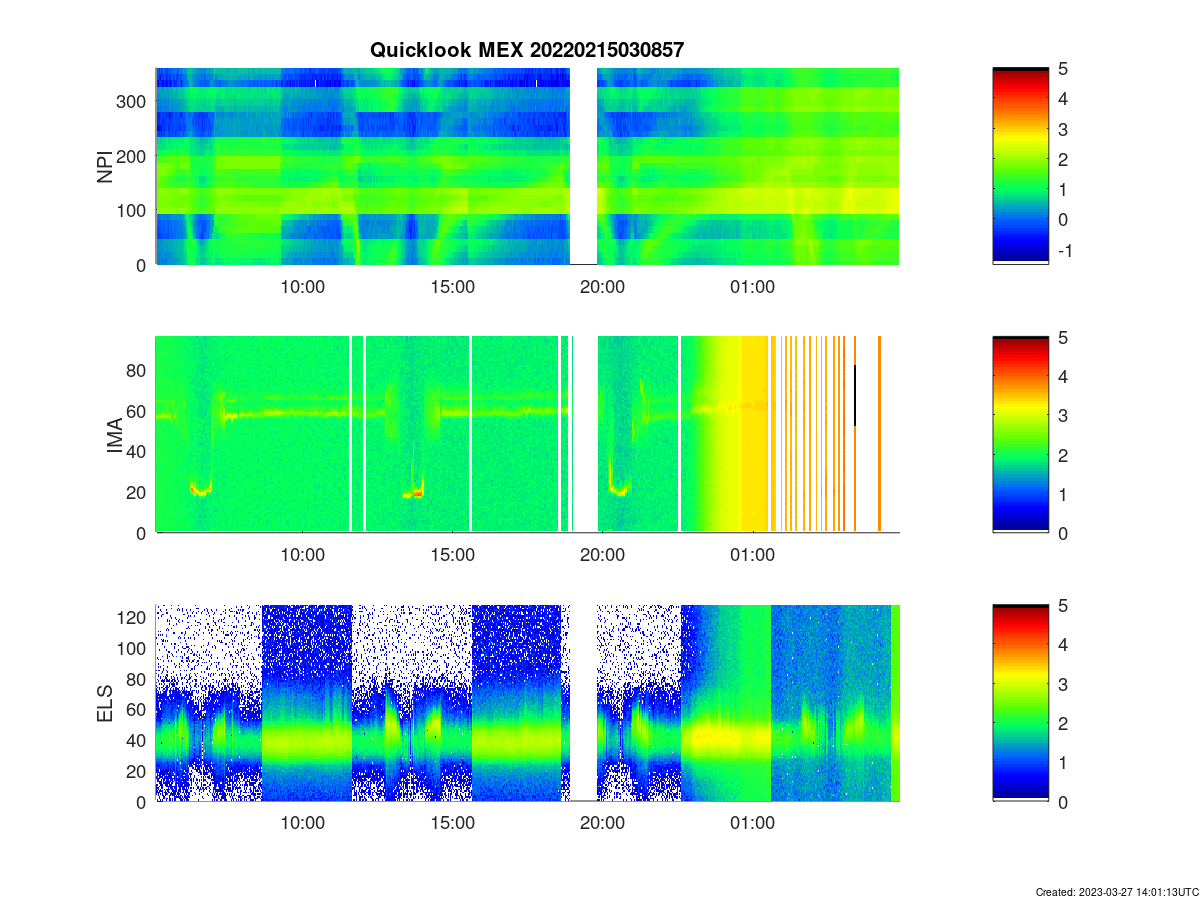Click "01:00" tick under the IMA plot

[752, 555]
